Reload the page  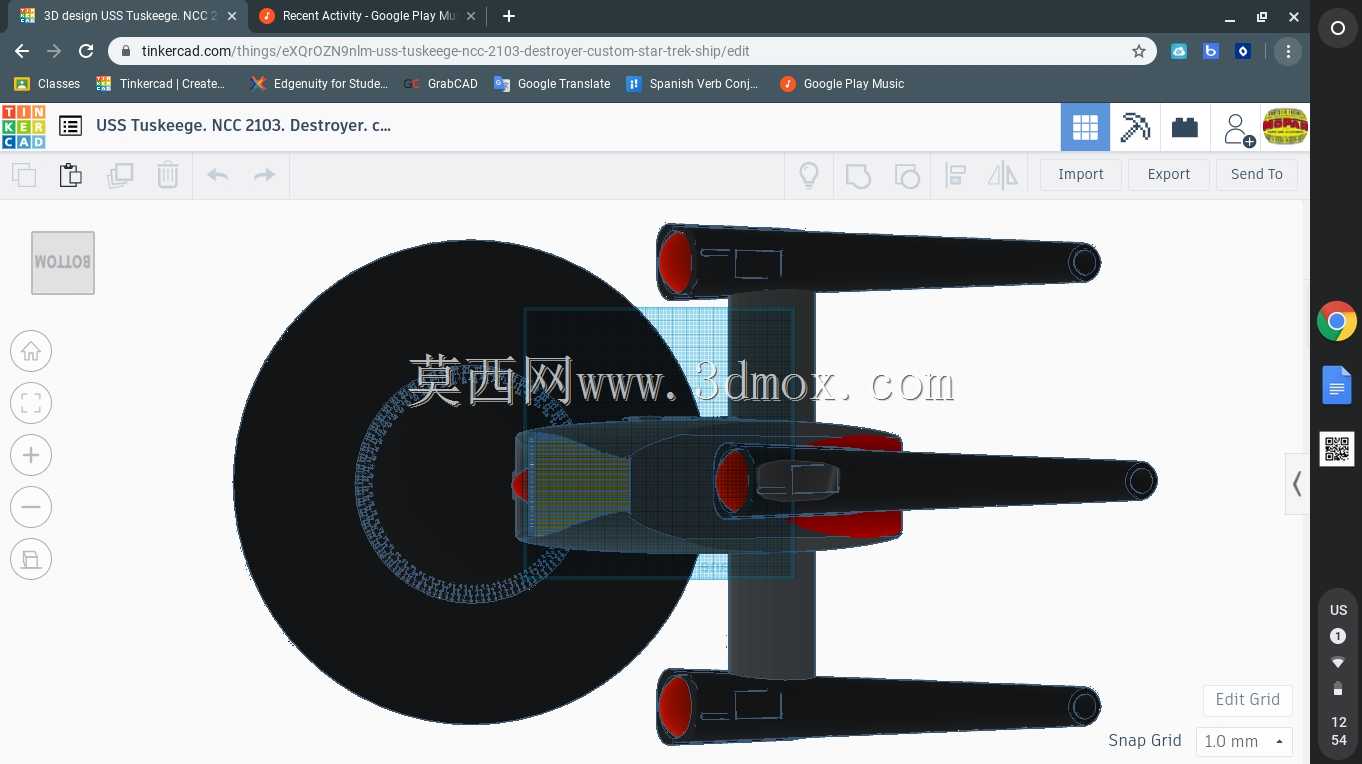click(86, 51)
